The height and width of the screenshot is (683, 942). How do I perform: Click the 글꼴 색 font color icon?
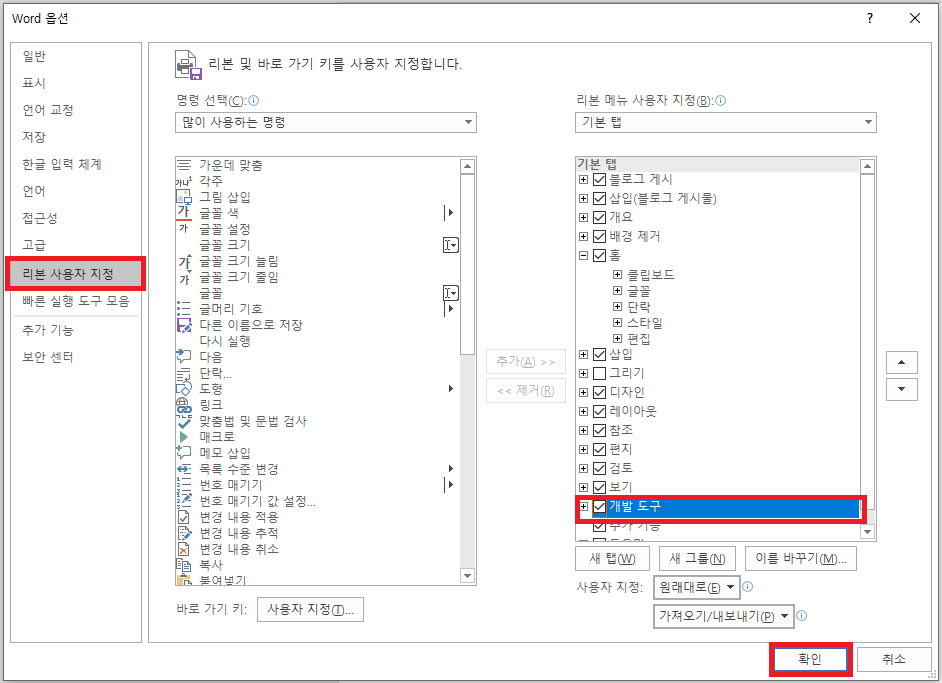pyautogui.click(x=184, y=213)
